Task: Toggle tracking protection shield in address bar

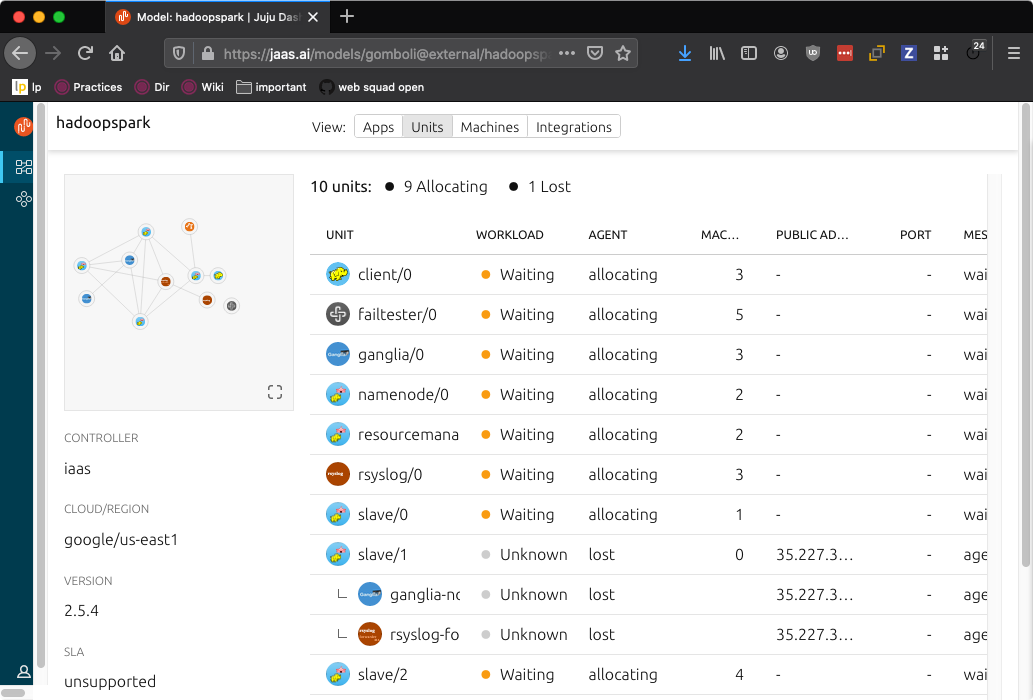Action: coord(181,53)
